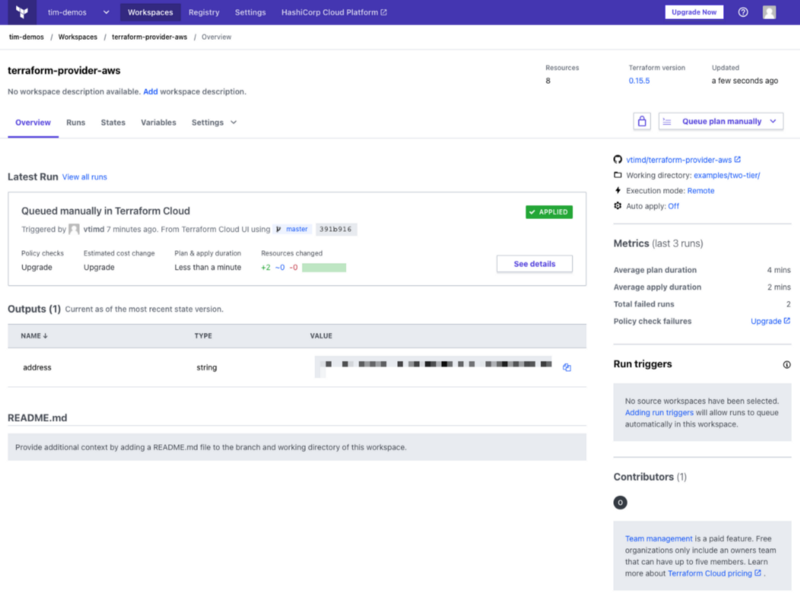Screen dimensions: 800x599
Task: Click Estimated cost change Upgrade text
Action: pyautogui.click(x=99, y=267)
